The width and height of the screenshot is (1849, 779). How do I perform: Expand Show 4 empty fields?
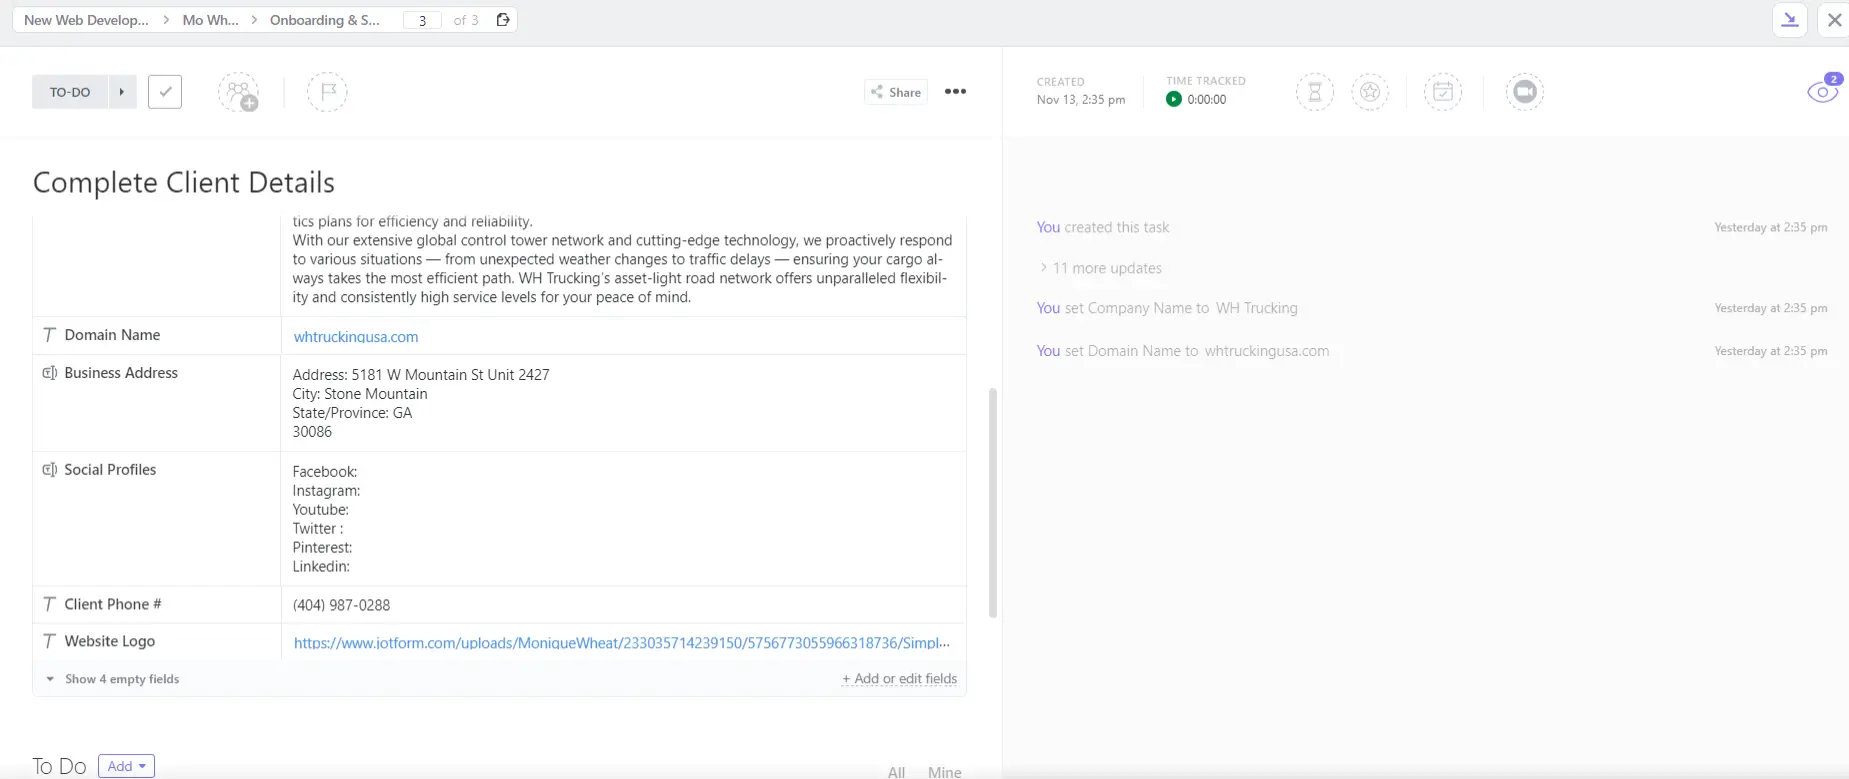coord(113,679)
